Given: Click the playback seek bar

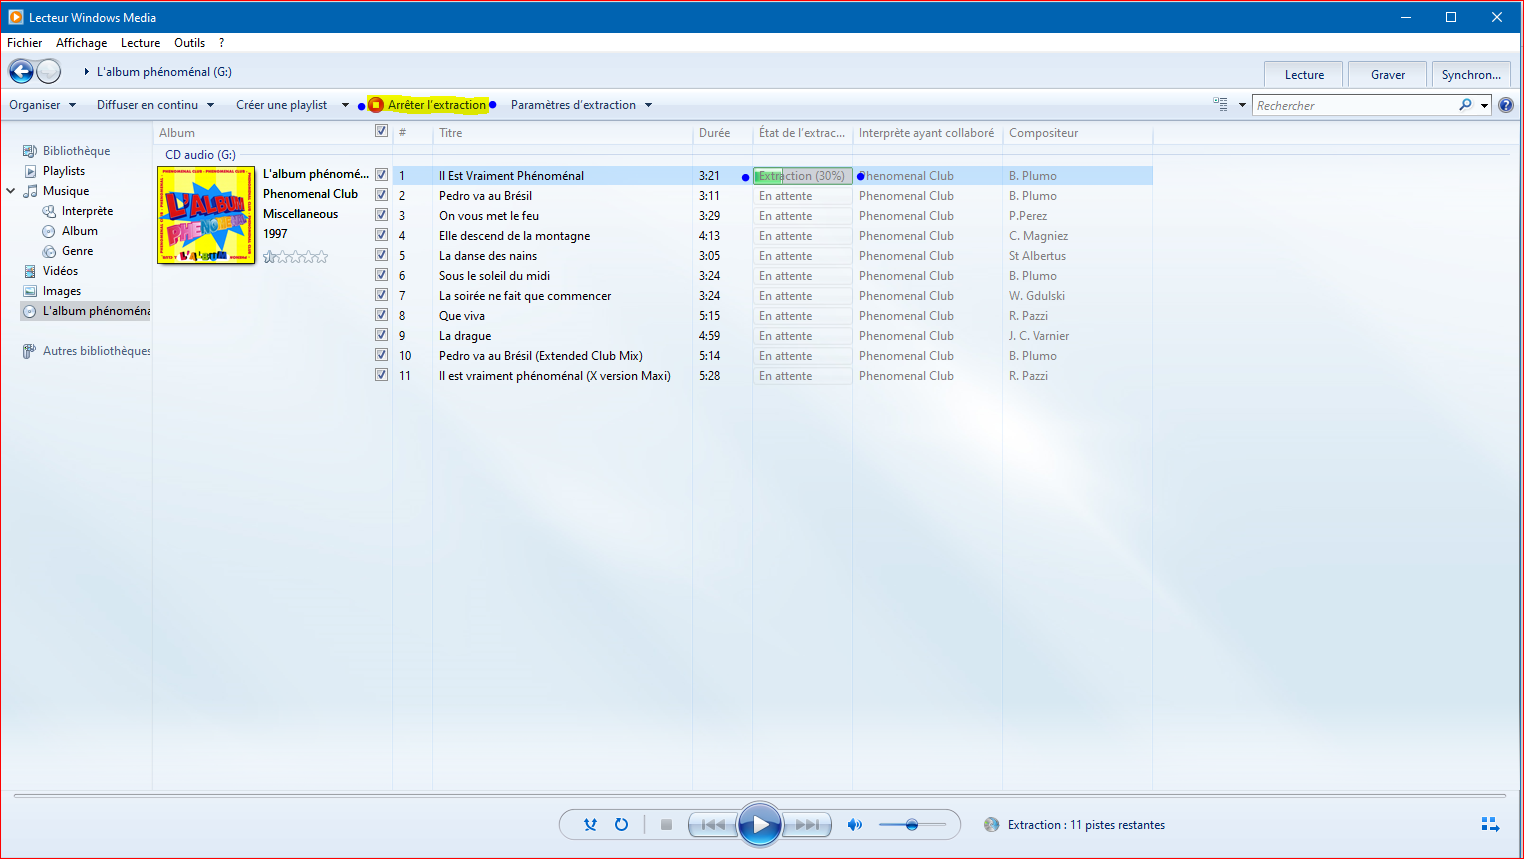Looking at the screenshot, I should pos(760,796).
